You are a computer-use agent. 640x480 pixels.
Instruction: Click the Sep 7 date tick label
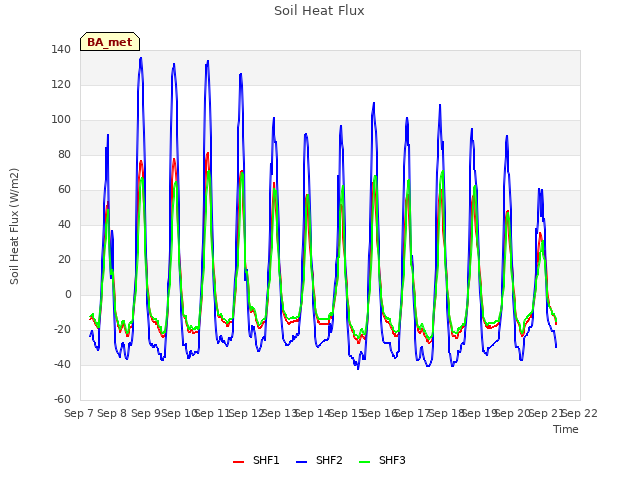[79, 413]
